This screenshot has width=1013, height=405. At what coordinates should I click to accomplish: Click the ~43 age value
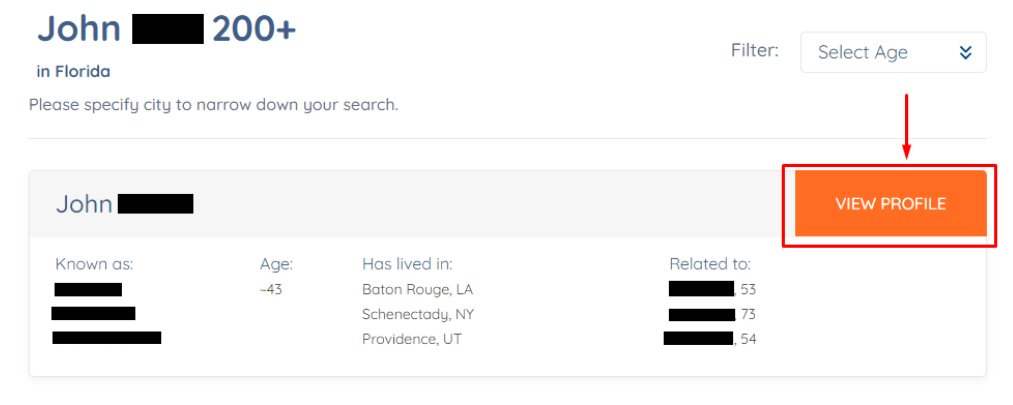[x=270, y=289]
